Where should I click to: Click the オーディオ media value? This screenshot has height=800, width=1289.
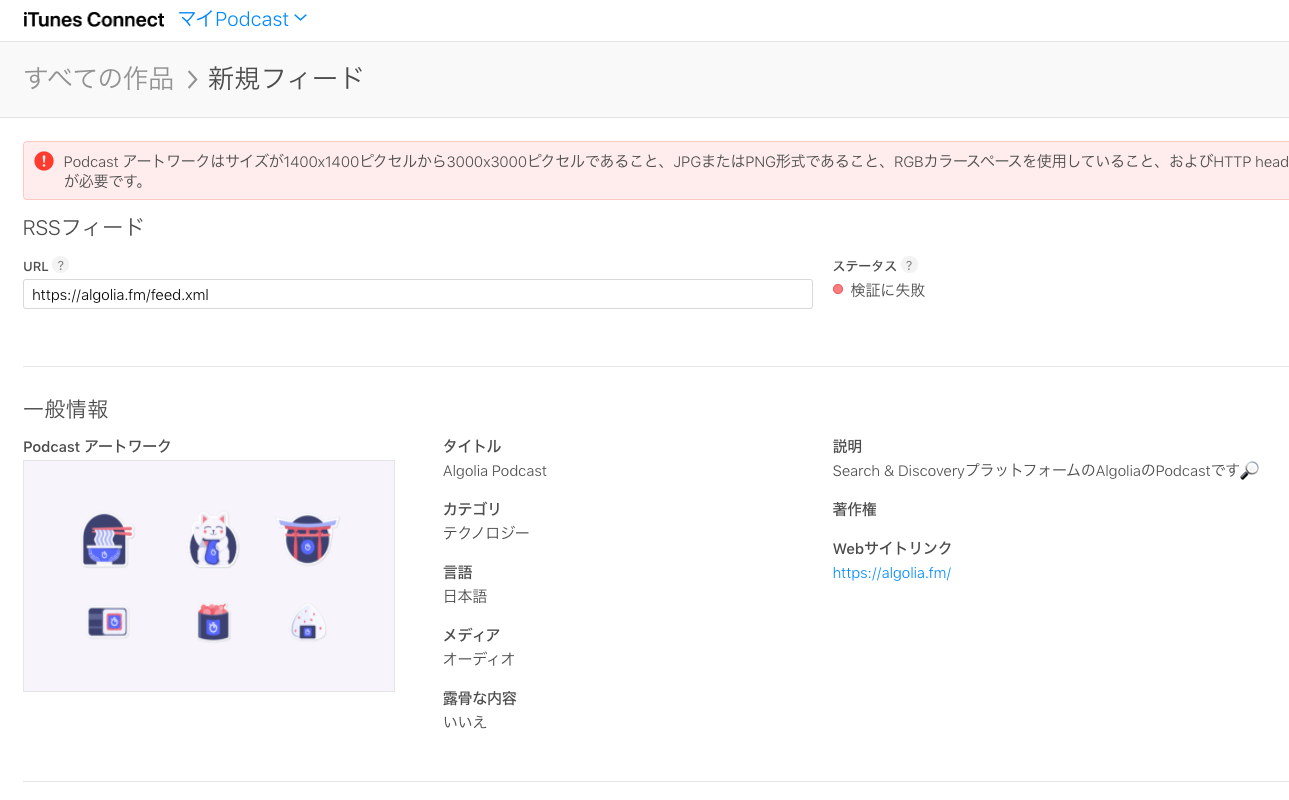coord(479,659)
